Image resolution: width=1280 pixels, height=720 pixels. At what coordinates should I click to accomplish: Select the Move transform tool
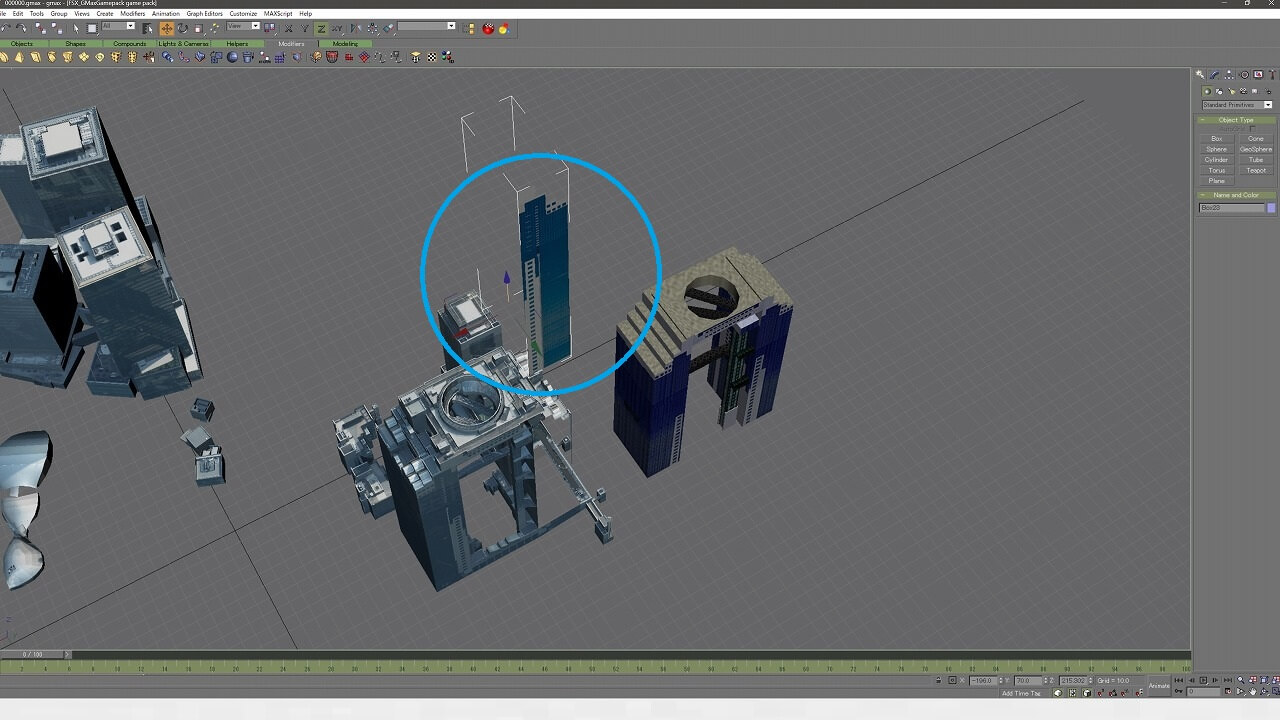click(x=166, y=29)
